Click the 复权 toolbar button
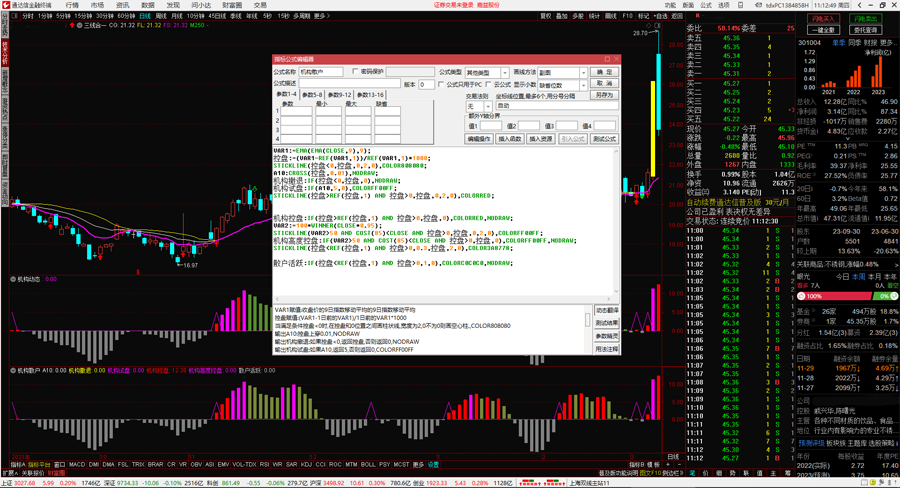 pos(546,16)
